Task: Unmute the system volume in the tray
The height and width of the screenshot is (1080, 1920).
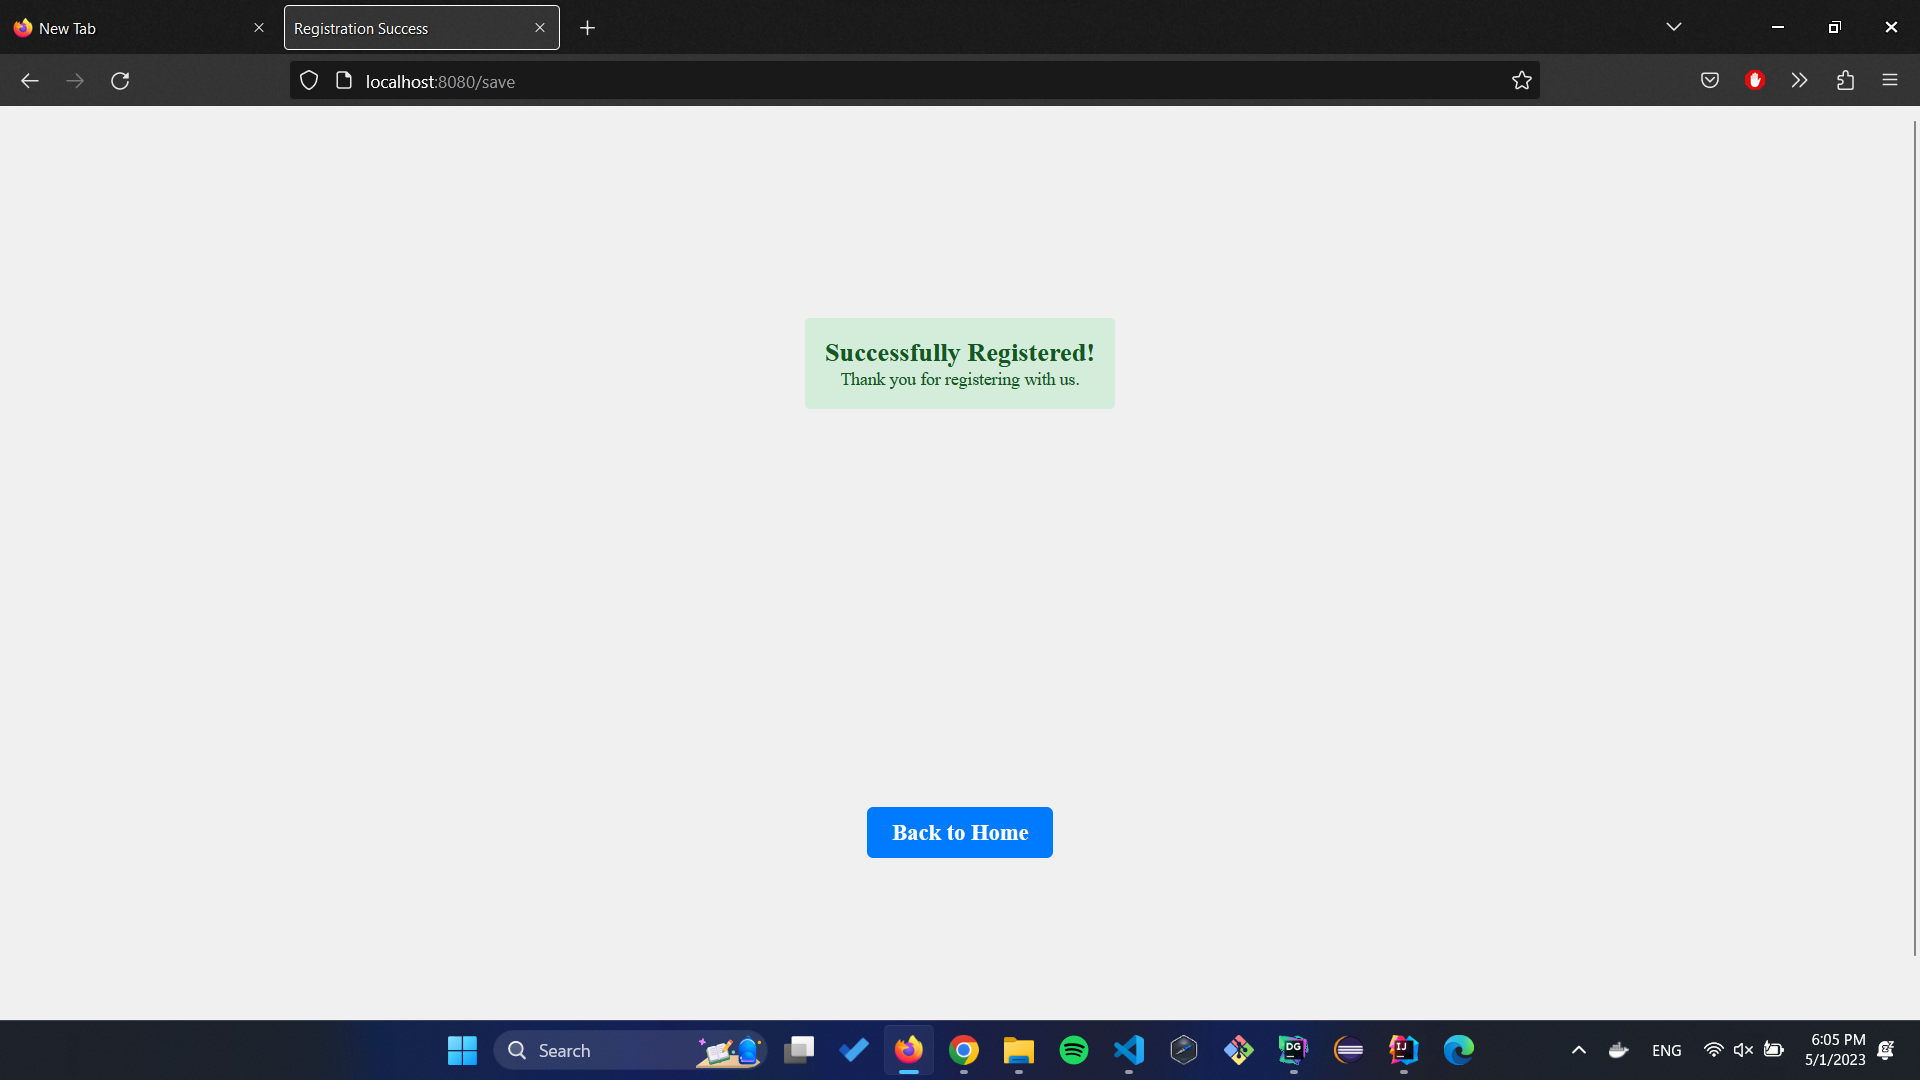Action: (1744, 1050)
